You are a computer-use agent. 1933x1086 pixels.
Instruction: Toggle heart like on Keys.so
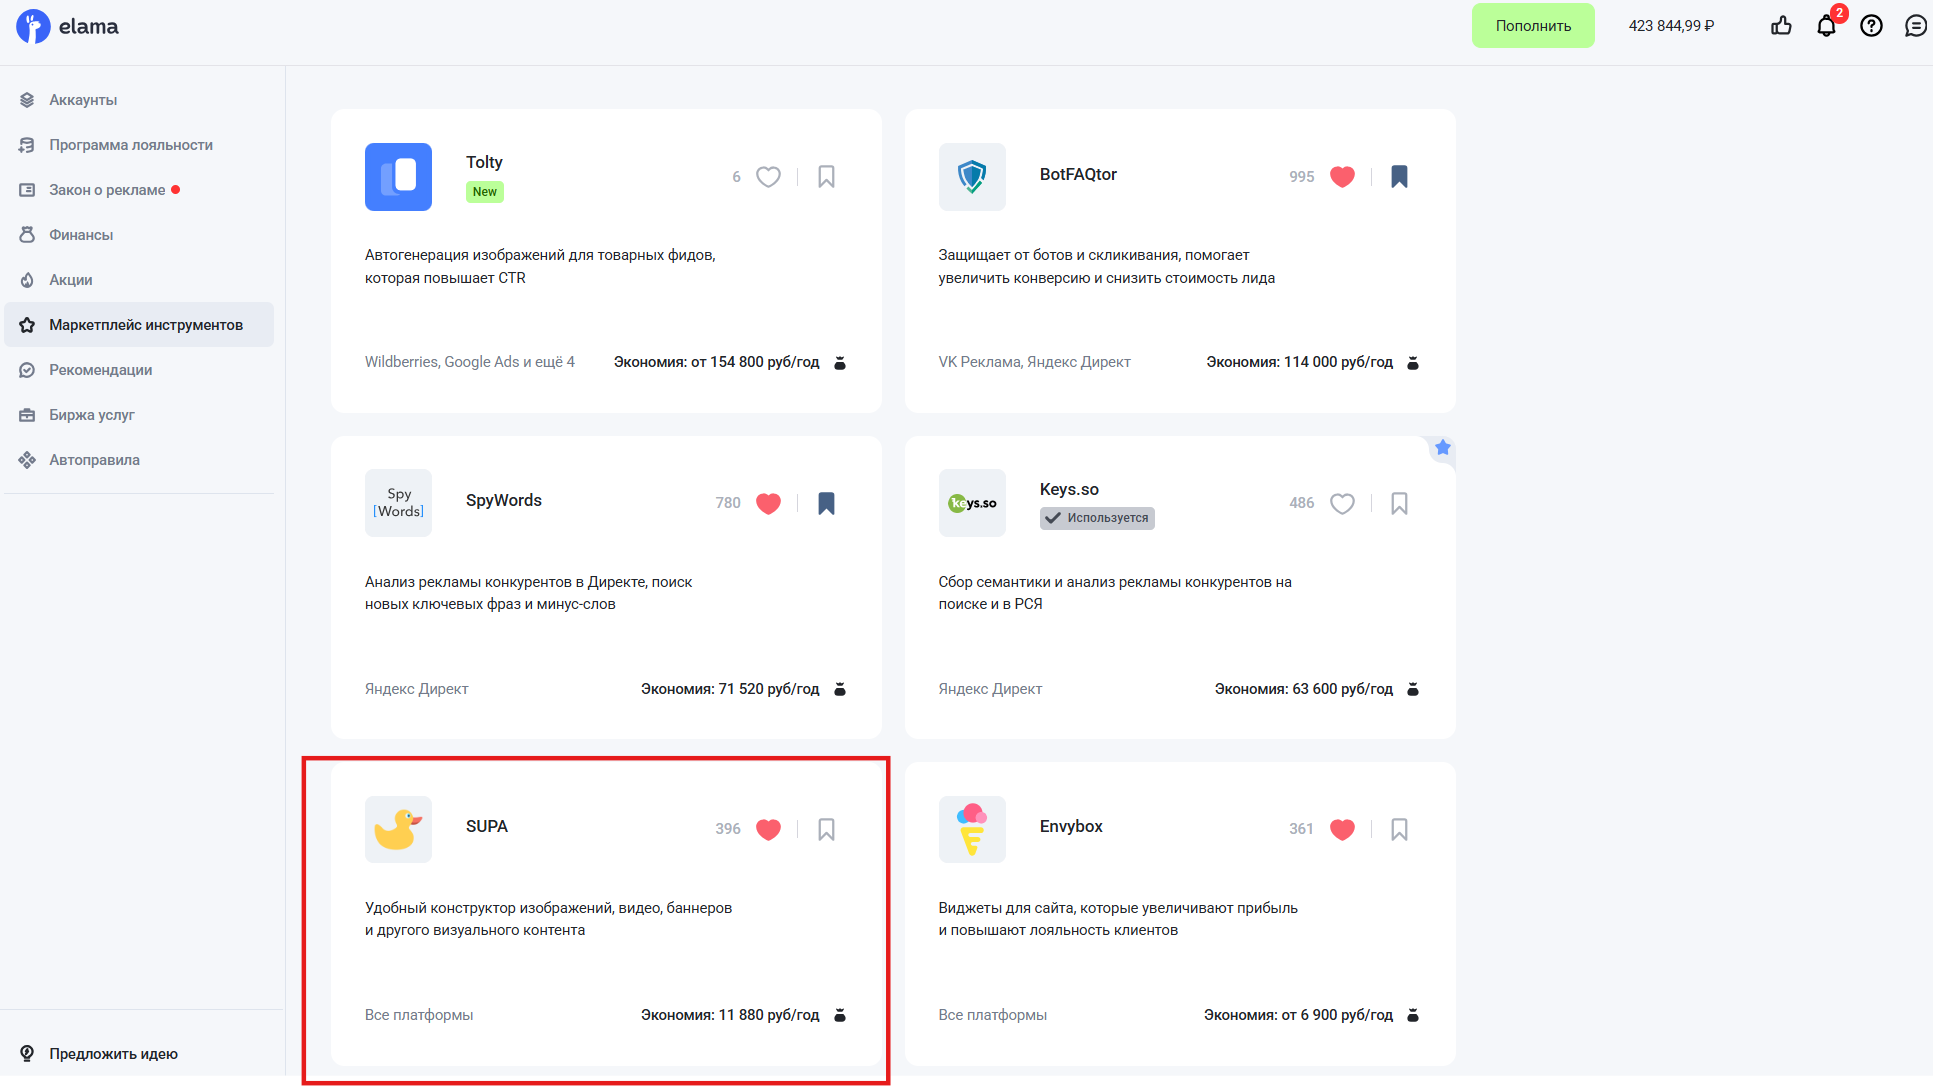(x=1342, y=503)
